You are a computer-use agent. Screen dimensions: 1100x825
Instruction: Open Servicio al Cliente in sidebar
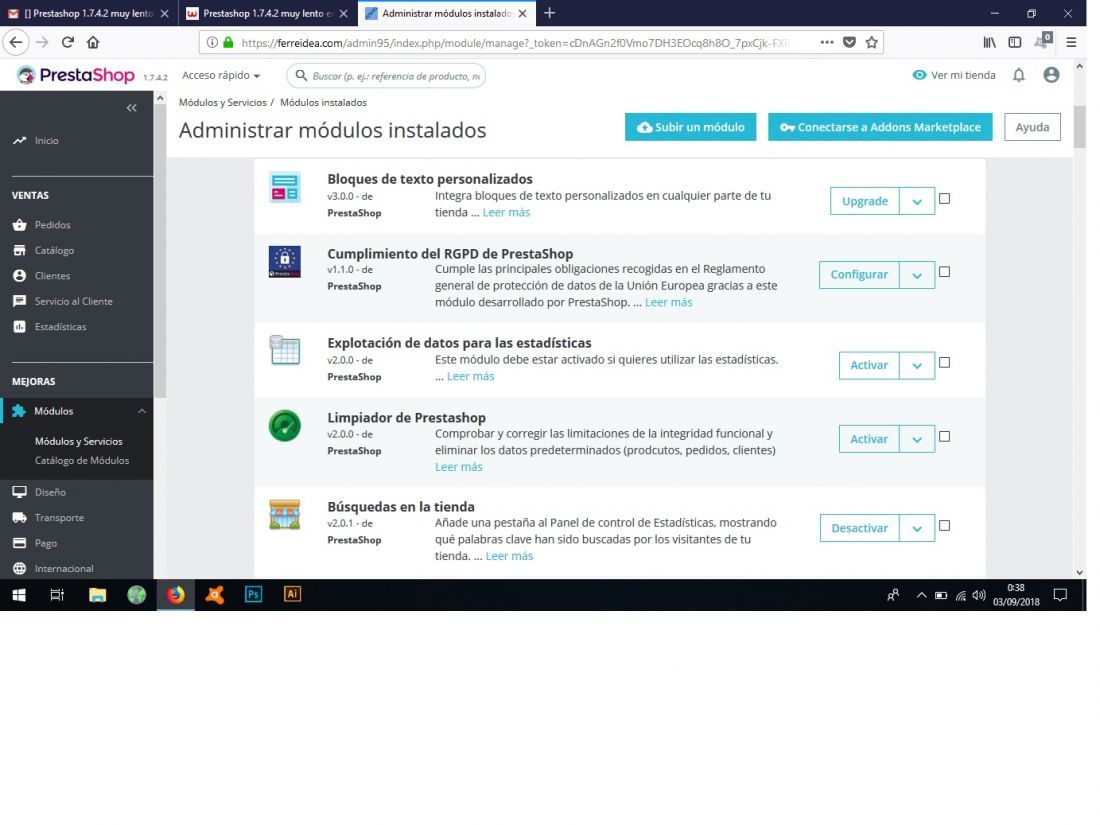pos(74,301)
